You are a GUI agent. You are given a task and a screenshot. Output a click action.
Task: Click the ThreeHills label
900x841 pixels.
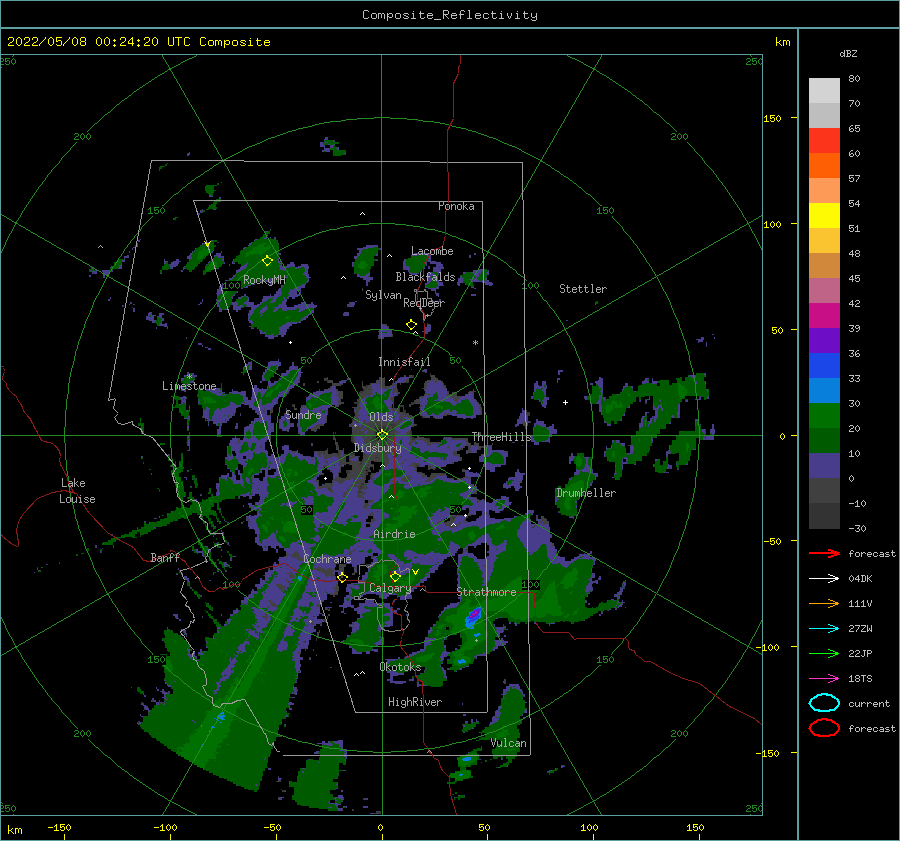502,437
